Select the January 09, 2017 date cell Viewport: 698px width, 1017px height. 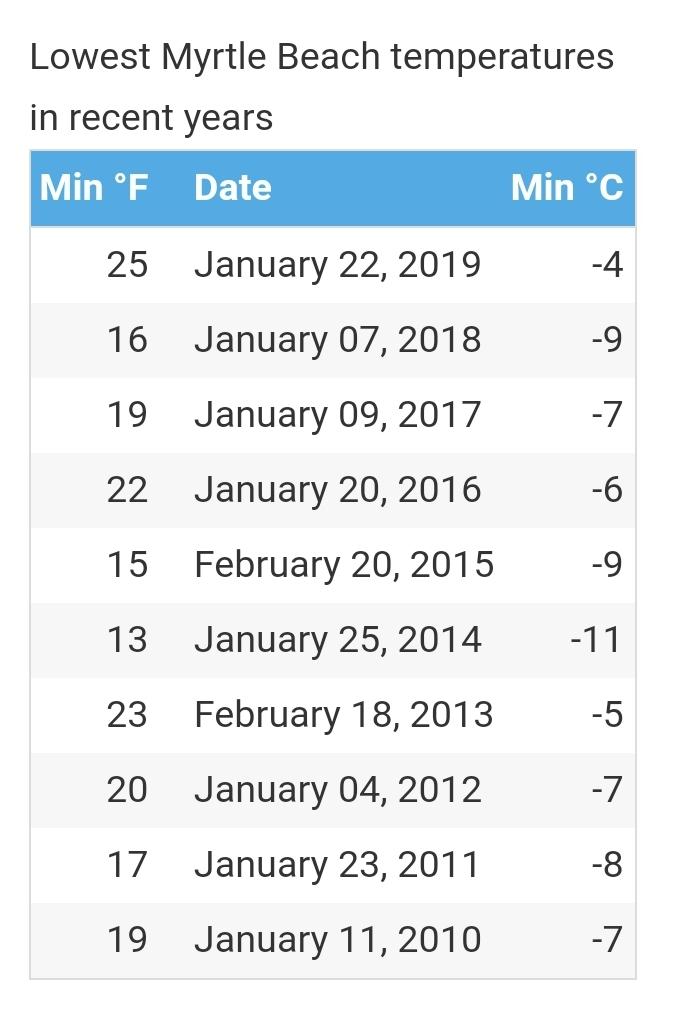[337, 415]
